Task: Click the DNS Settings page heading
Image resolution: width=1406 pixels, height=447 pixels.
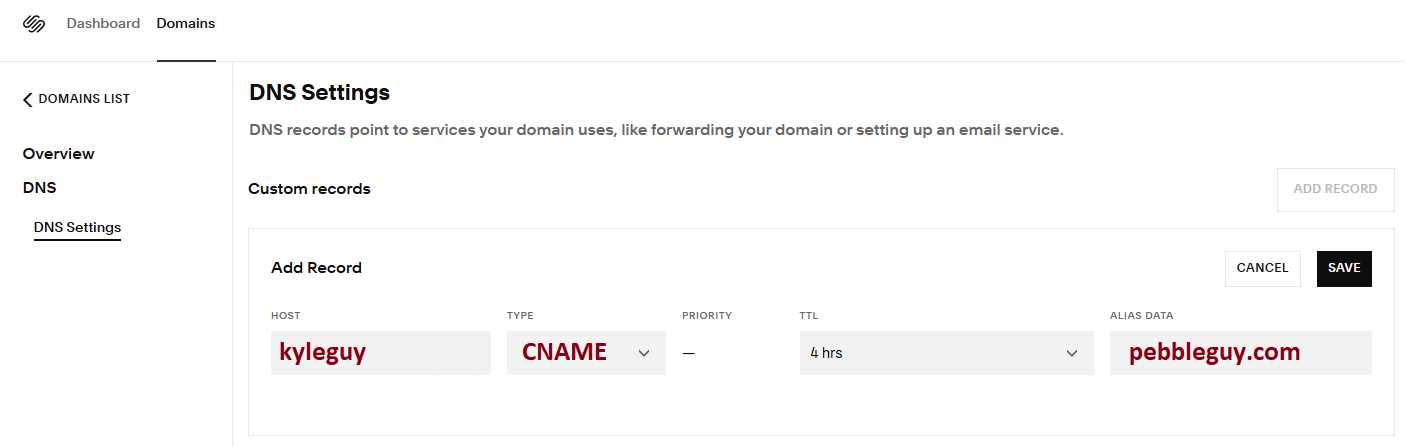Action: tap(319, 93)
